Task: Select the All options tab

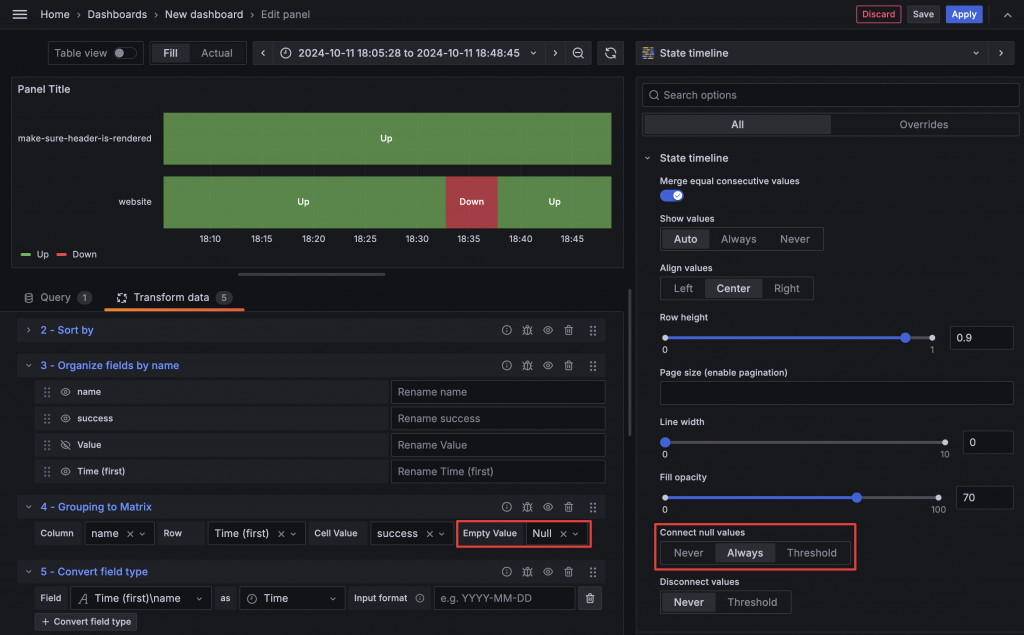Action: point(737,124)
